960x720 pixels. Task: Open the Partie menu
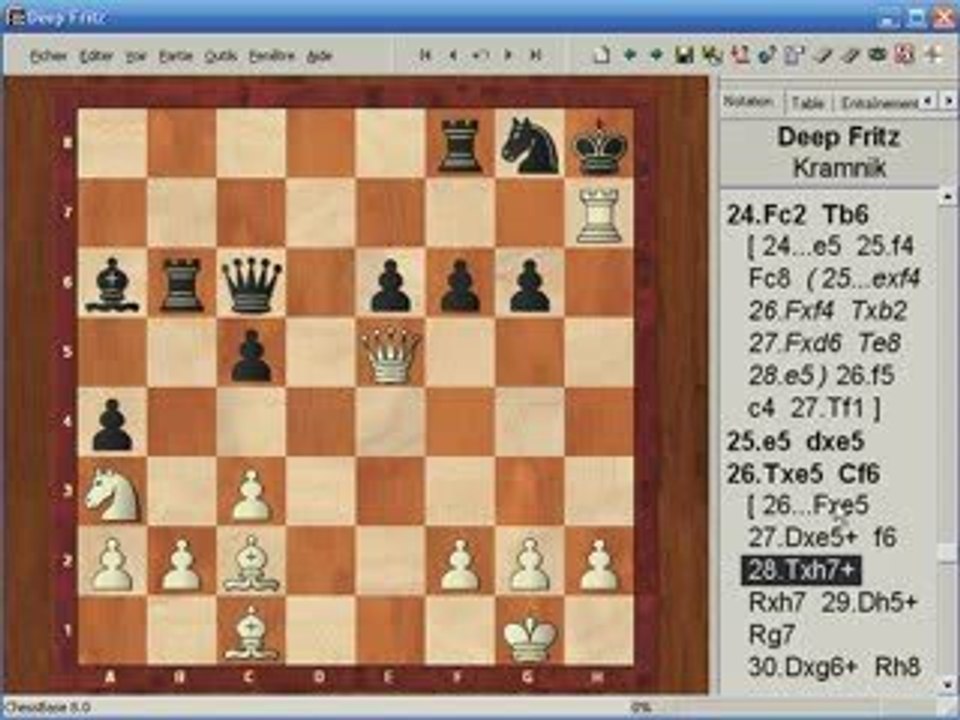click(176, 56)
